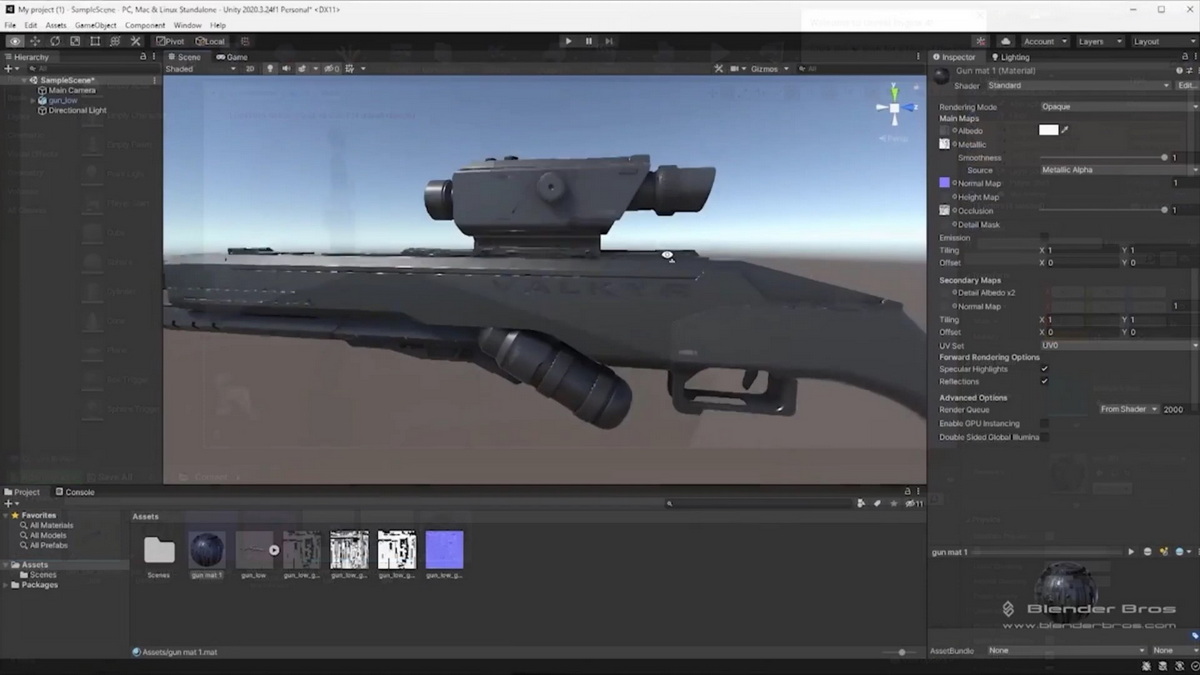
Task: Open Collab services sparkle icon
Action: (981, 41)
